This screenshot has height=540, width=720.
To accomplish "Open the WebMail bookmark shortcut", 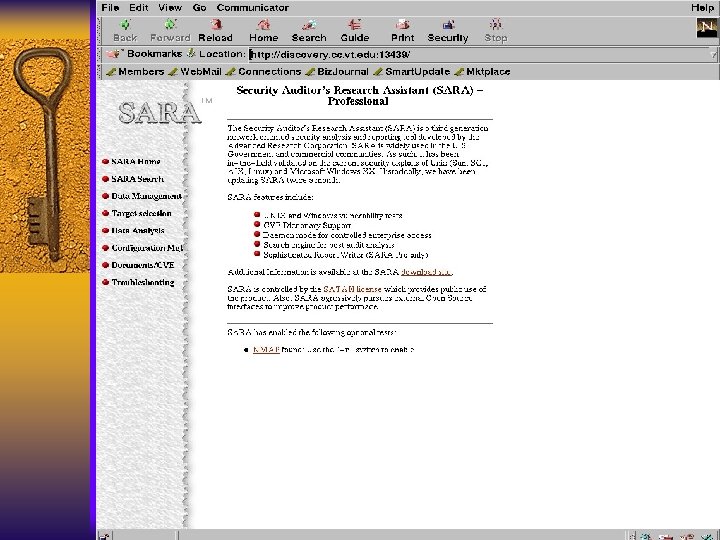I will click(195, 72).
